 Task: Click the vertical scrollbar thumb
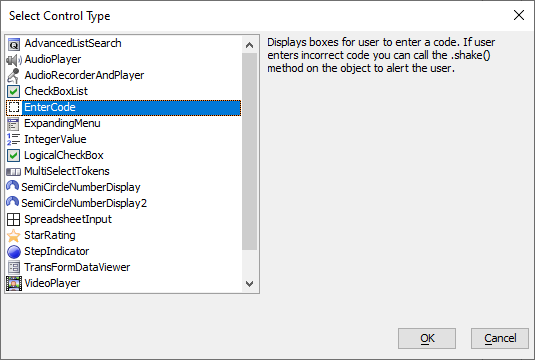(249, 152)
